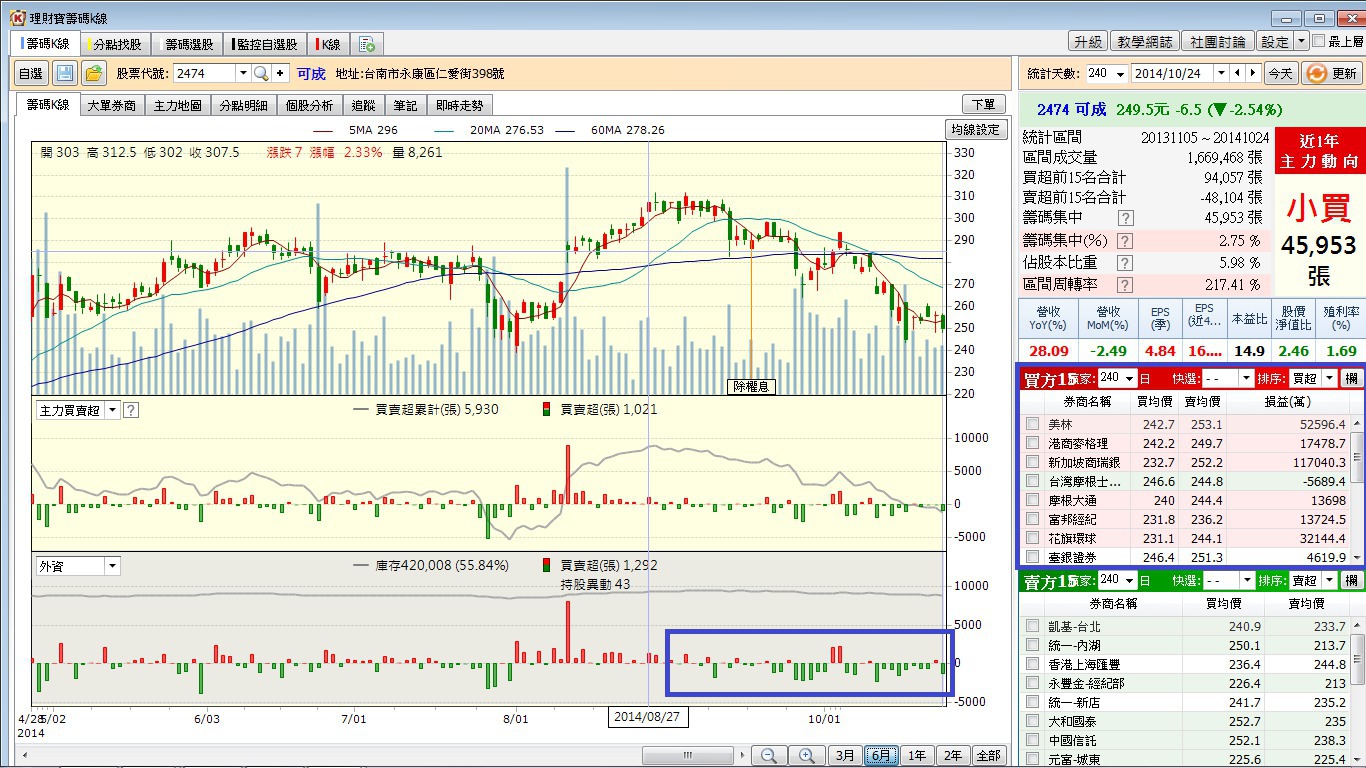Click the 今天 button

(x=1280, y=73)
